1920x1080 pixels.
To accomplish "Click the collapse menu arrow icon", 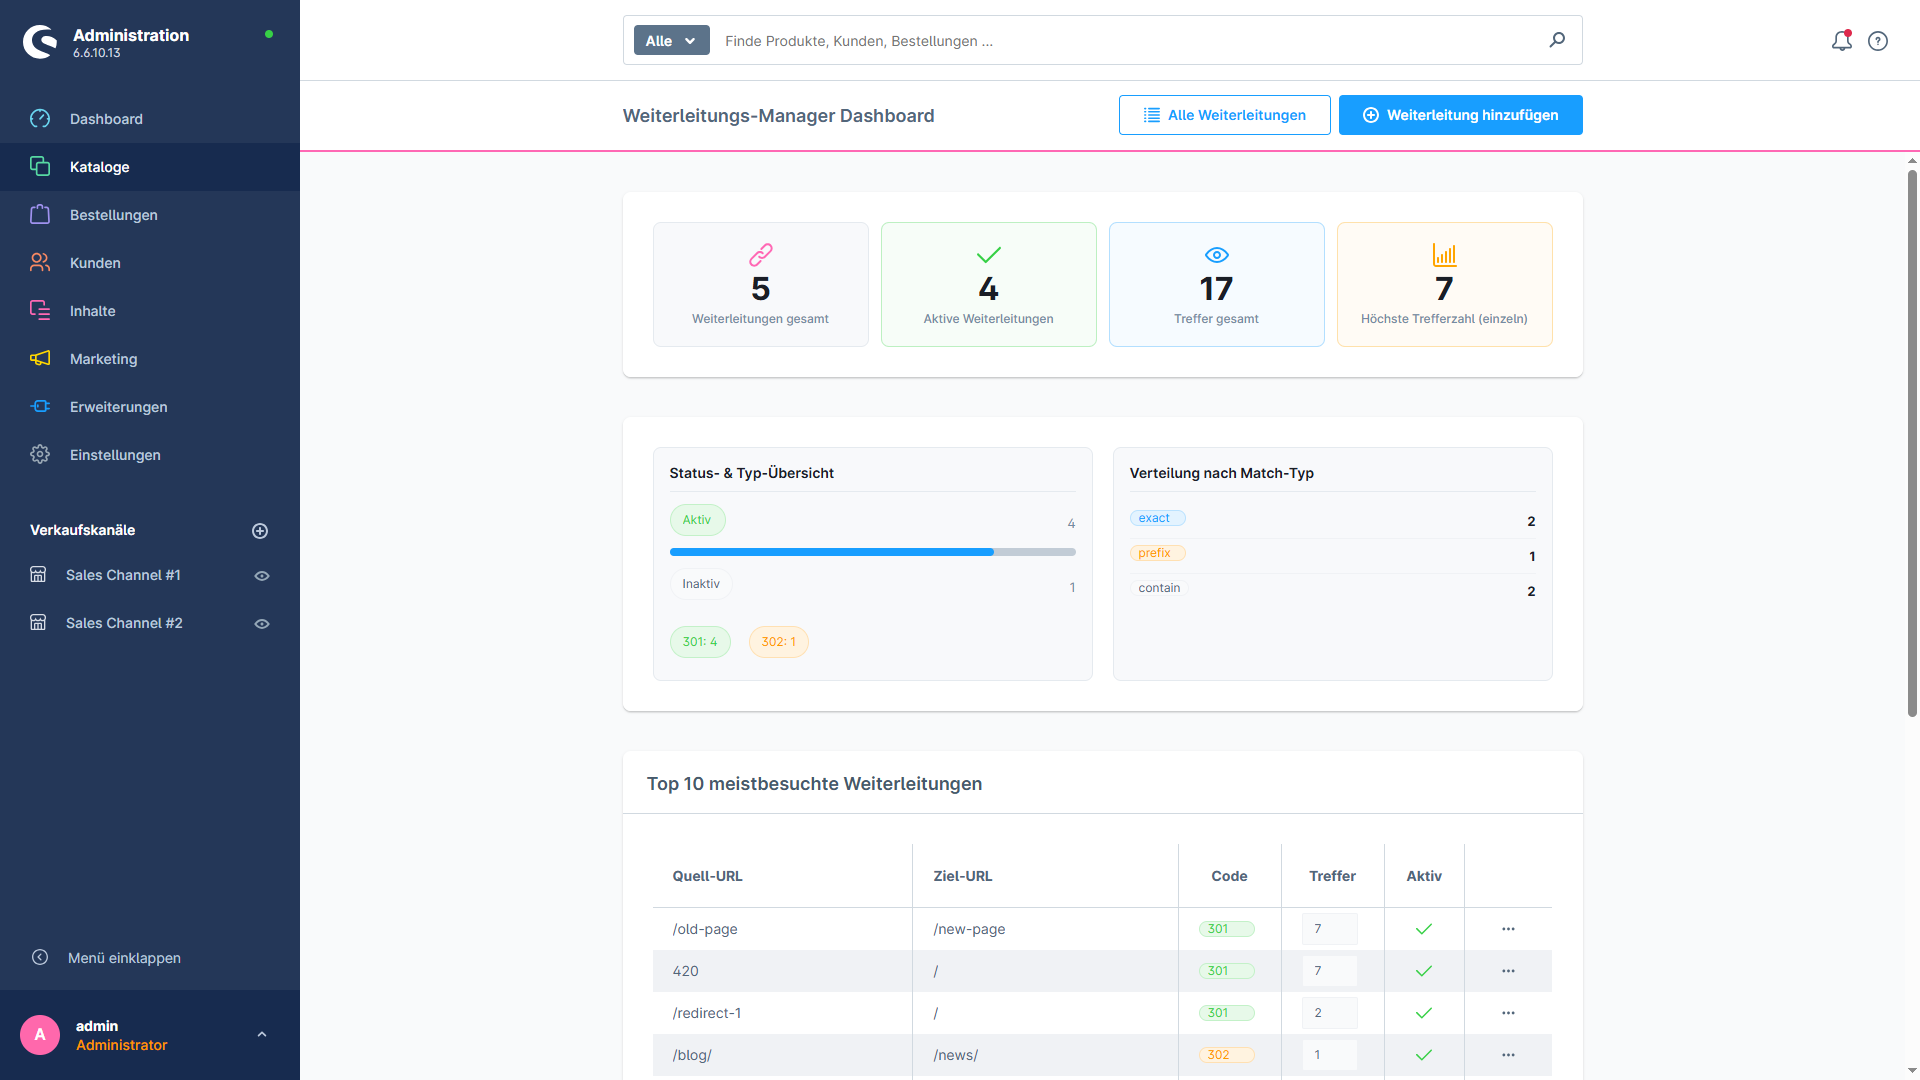I will click(x=40, y=957).
